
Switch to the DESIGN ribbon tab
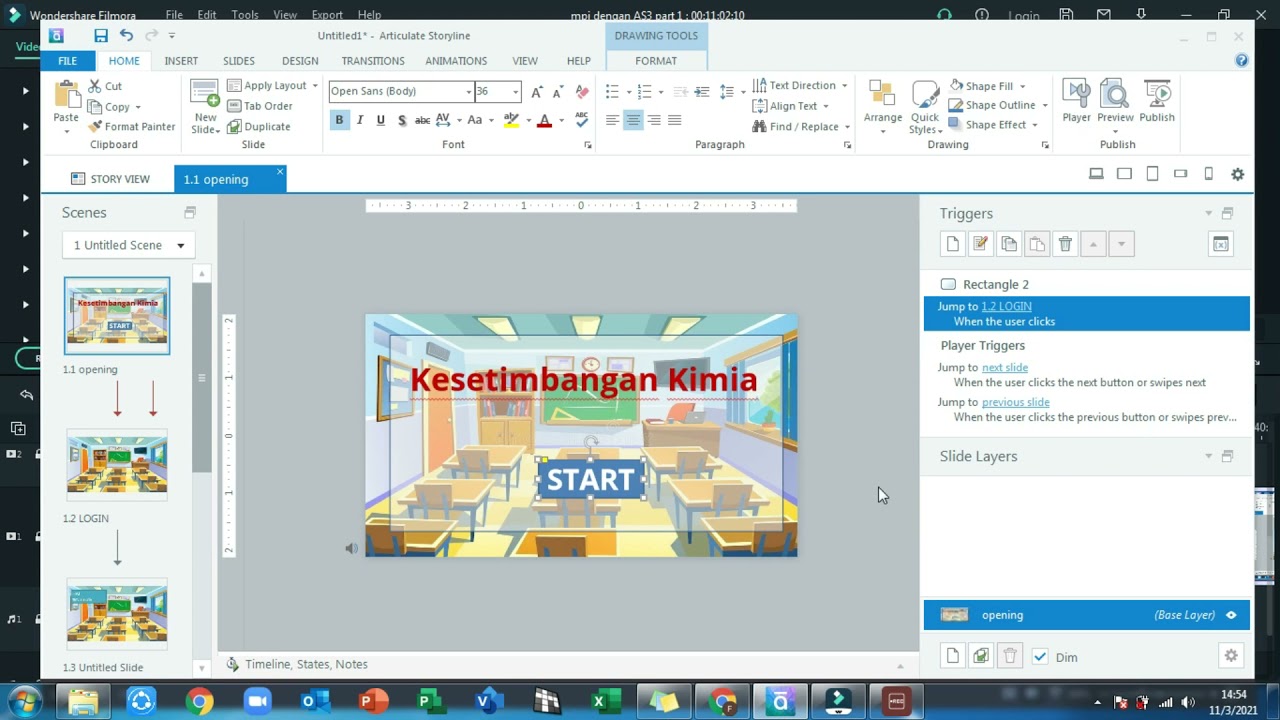tap(300, 61)
